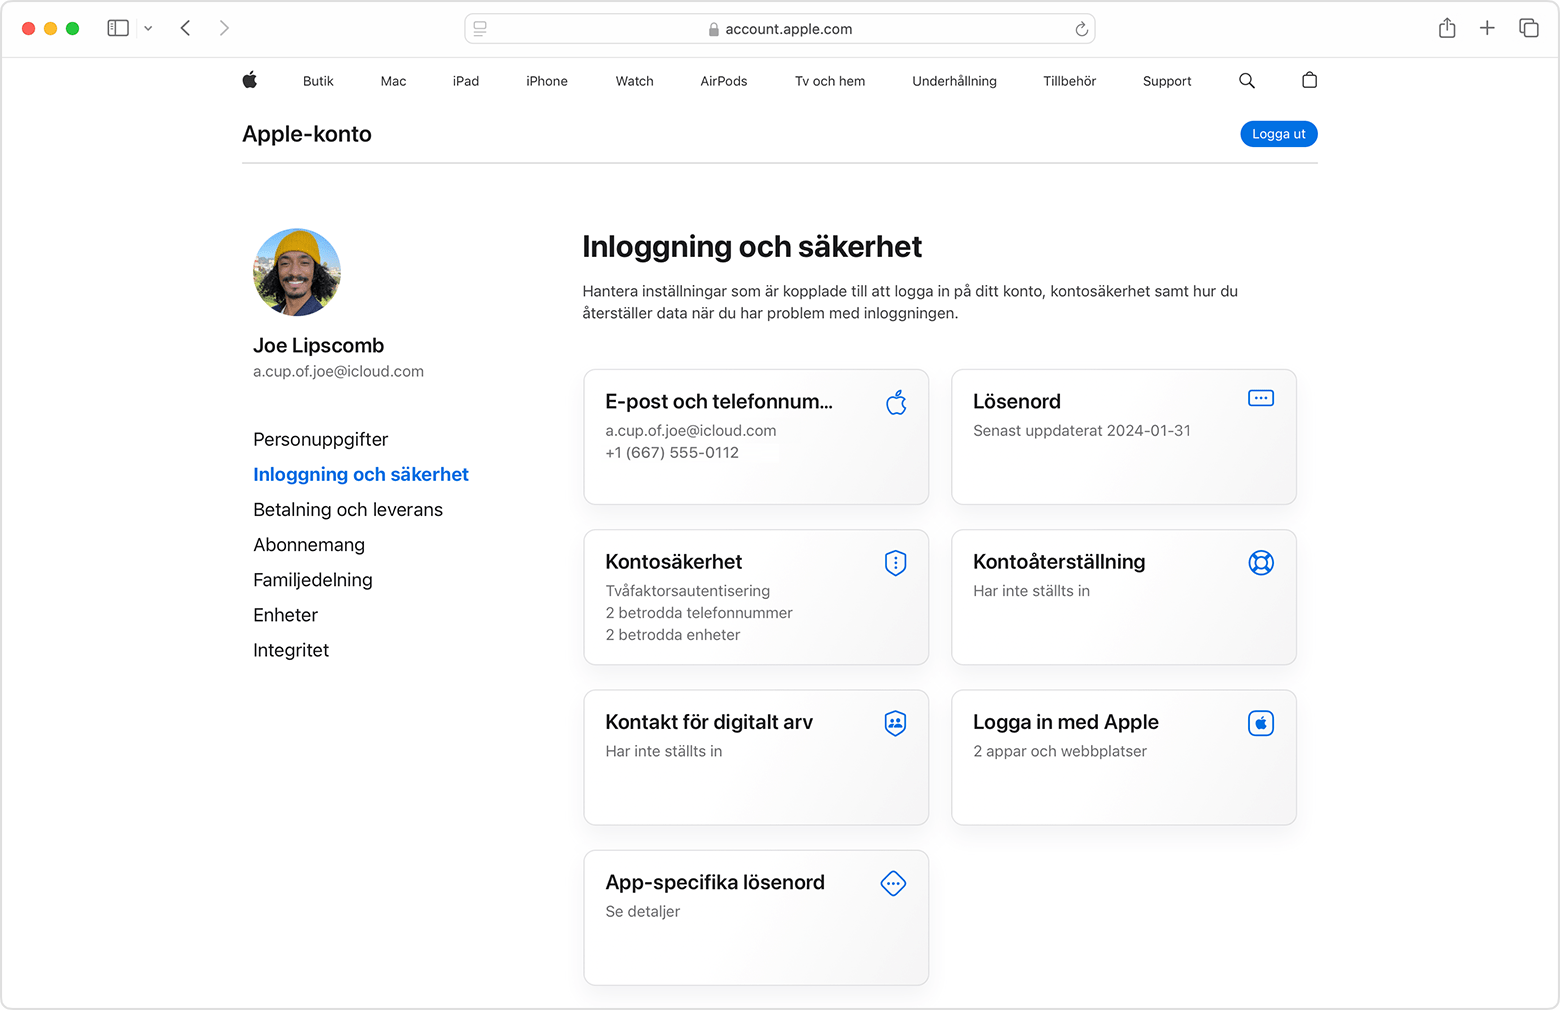Expand the sidebar dropdown chevron

tap(148, 28)
